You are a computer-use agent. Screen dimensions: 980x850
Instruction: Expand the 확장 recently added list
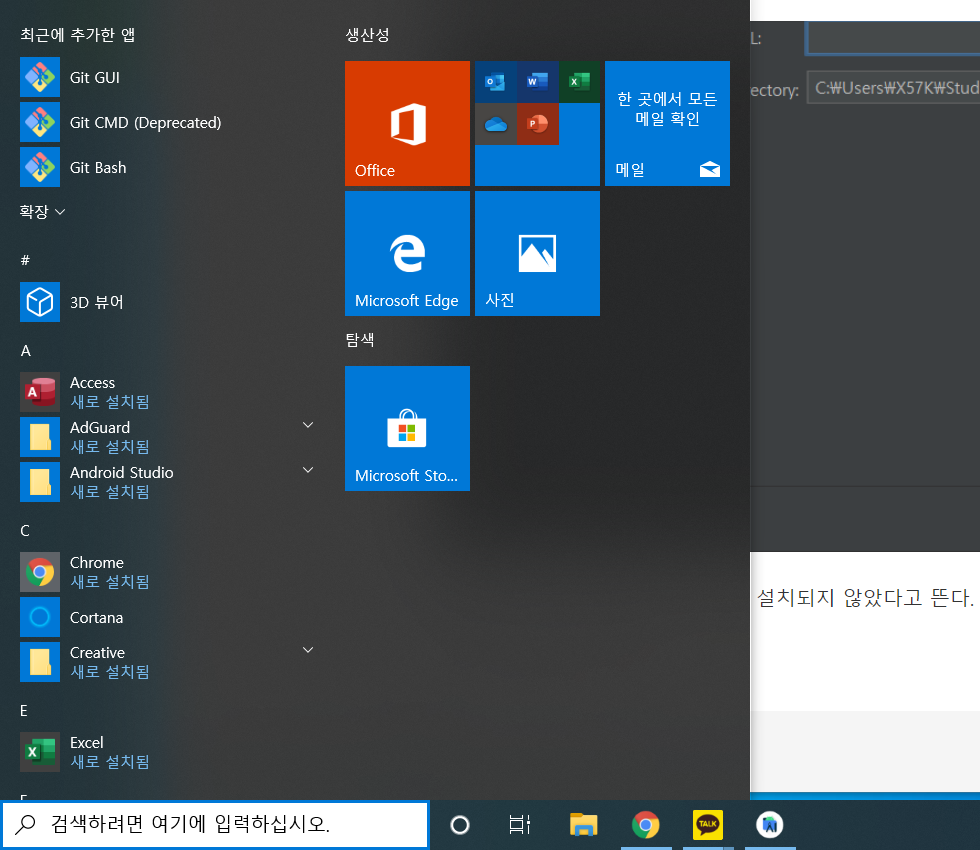click(42, 212)
